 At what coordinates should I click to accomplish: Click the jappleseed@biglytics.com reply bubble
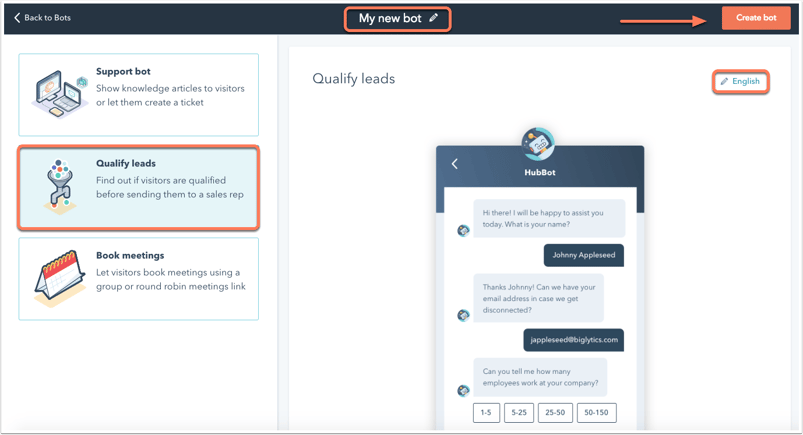click(x=574, y=340)
